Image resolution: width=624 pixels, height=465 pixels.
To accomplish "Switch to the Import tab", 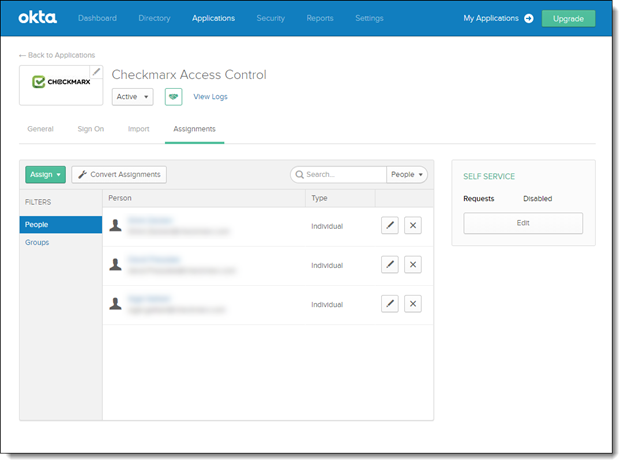I will tap(138, 129).
